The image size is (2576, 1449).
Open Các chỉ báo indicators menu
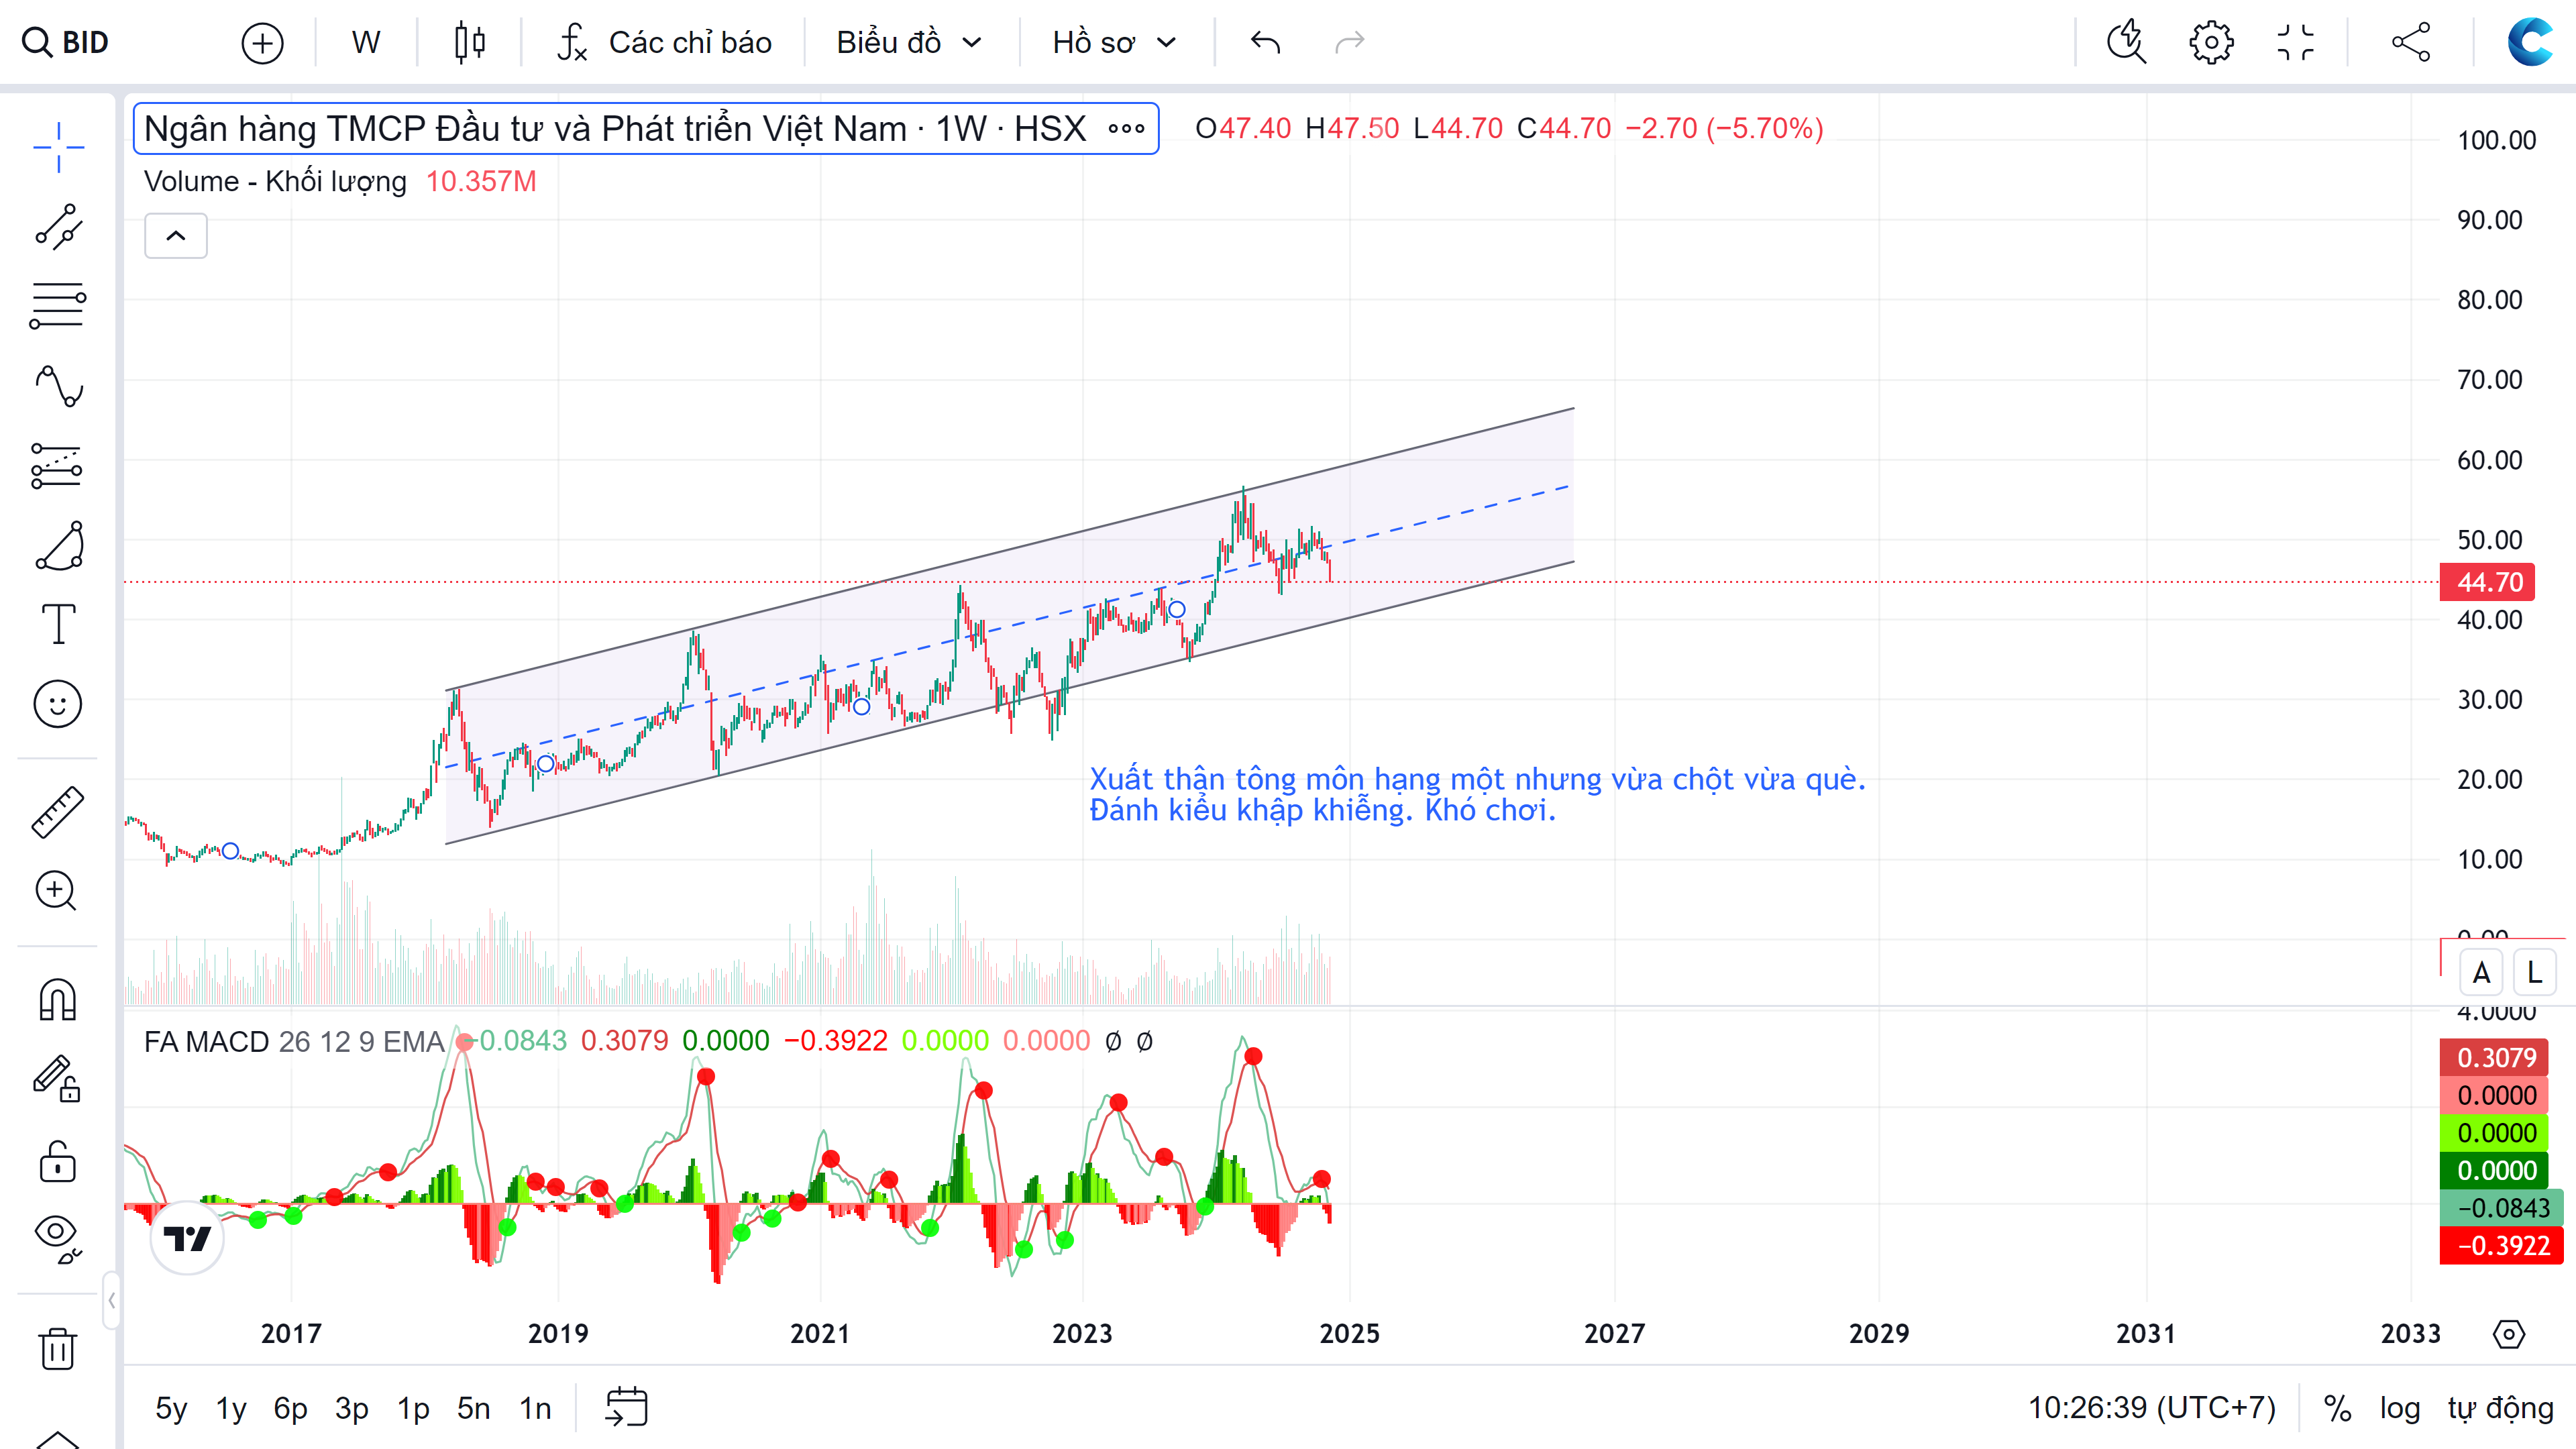point(665,42)
